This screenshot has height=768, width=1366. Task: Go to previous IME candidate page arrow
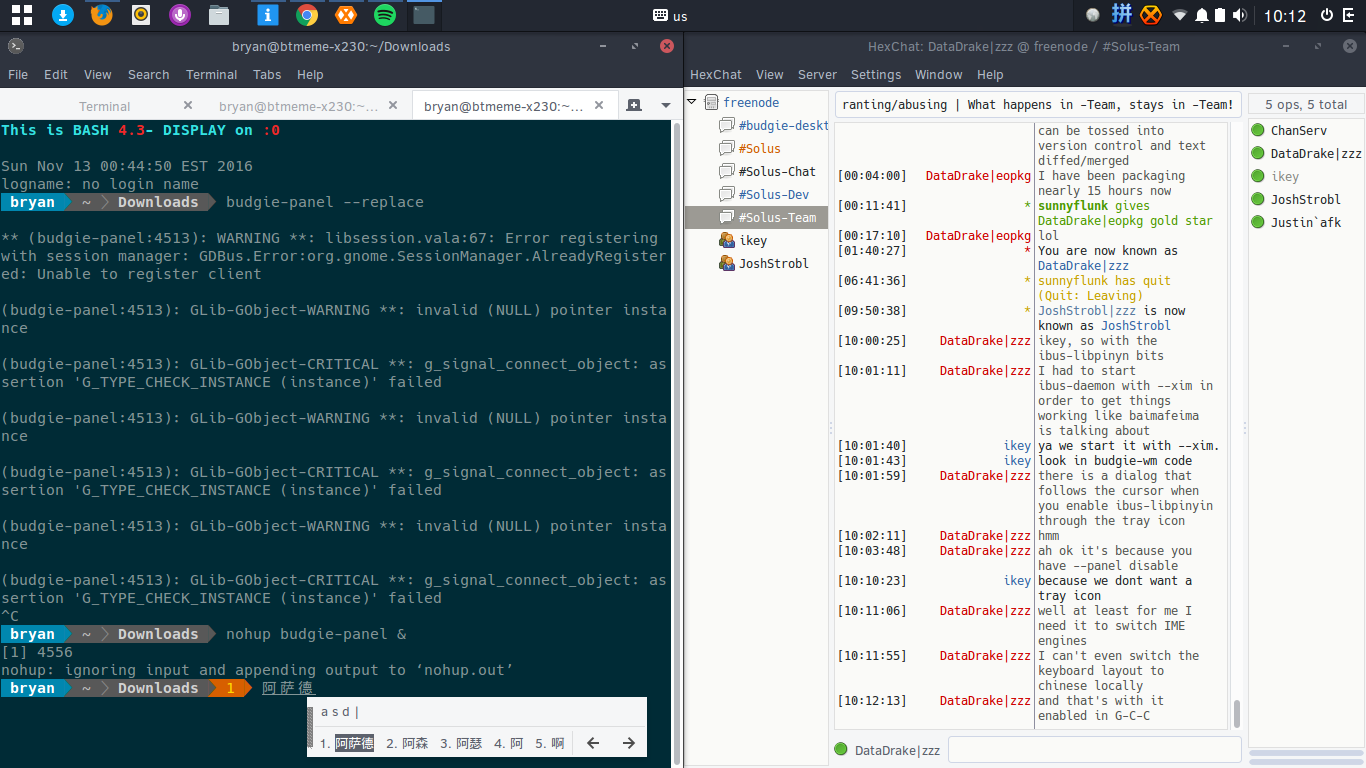click(x=593, y=743)
